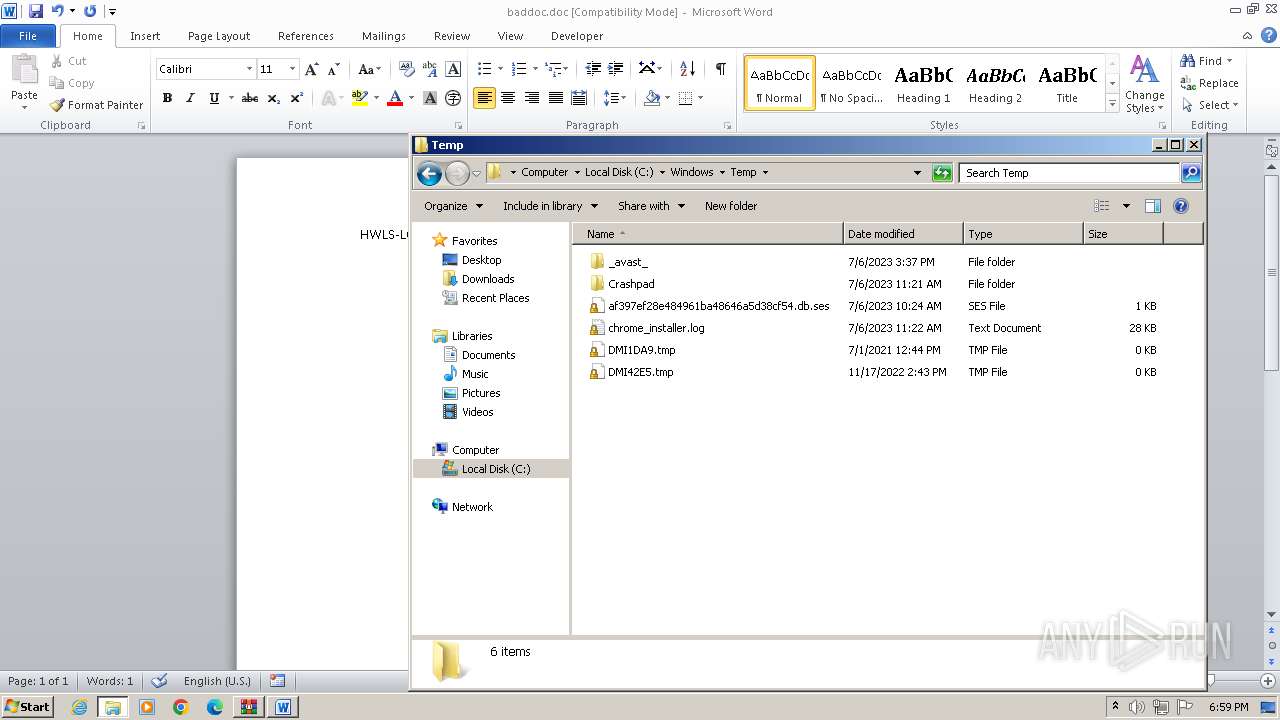Click the Windows Start button
Viewport: 1280px width, 720px height.
[27, 707]
